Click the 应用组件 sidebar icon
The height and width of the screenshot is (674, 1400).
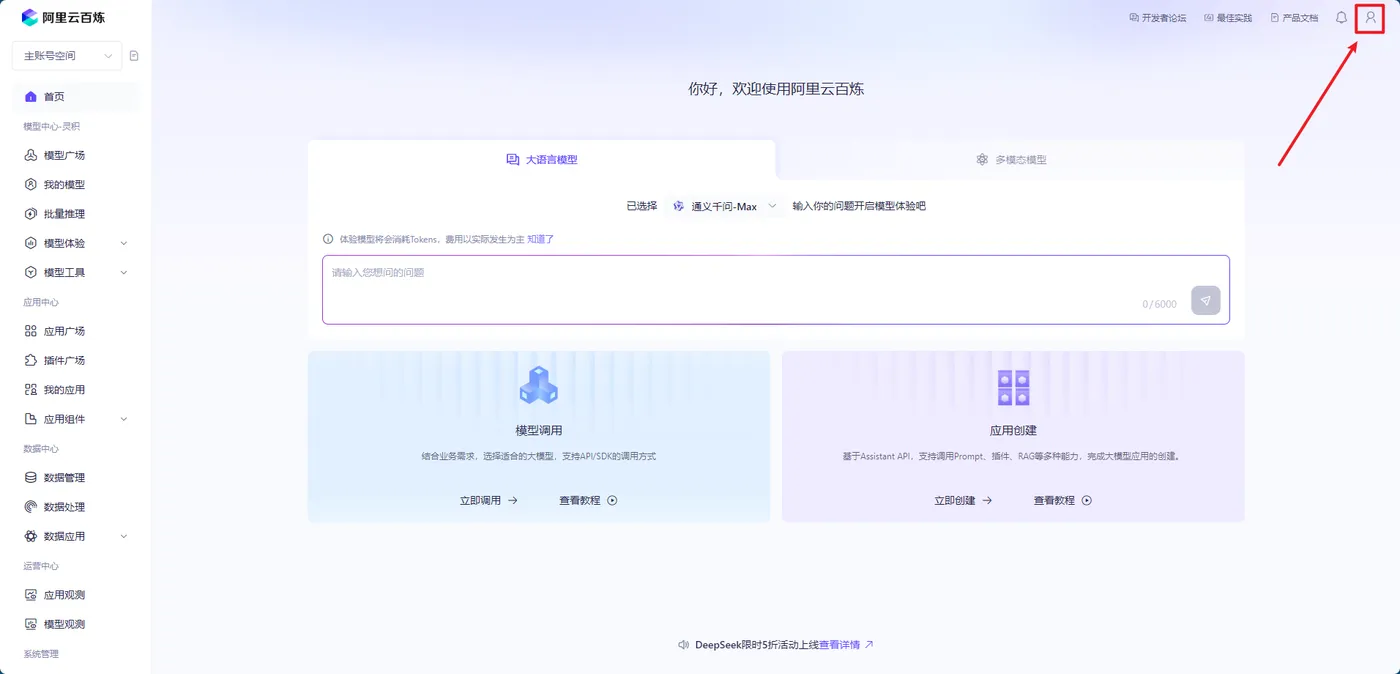pos(30,419)
